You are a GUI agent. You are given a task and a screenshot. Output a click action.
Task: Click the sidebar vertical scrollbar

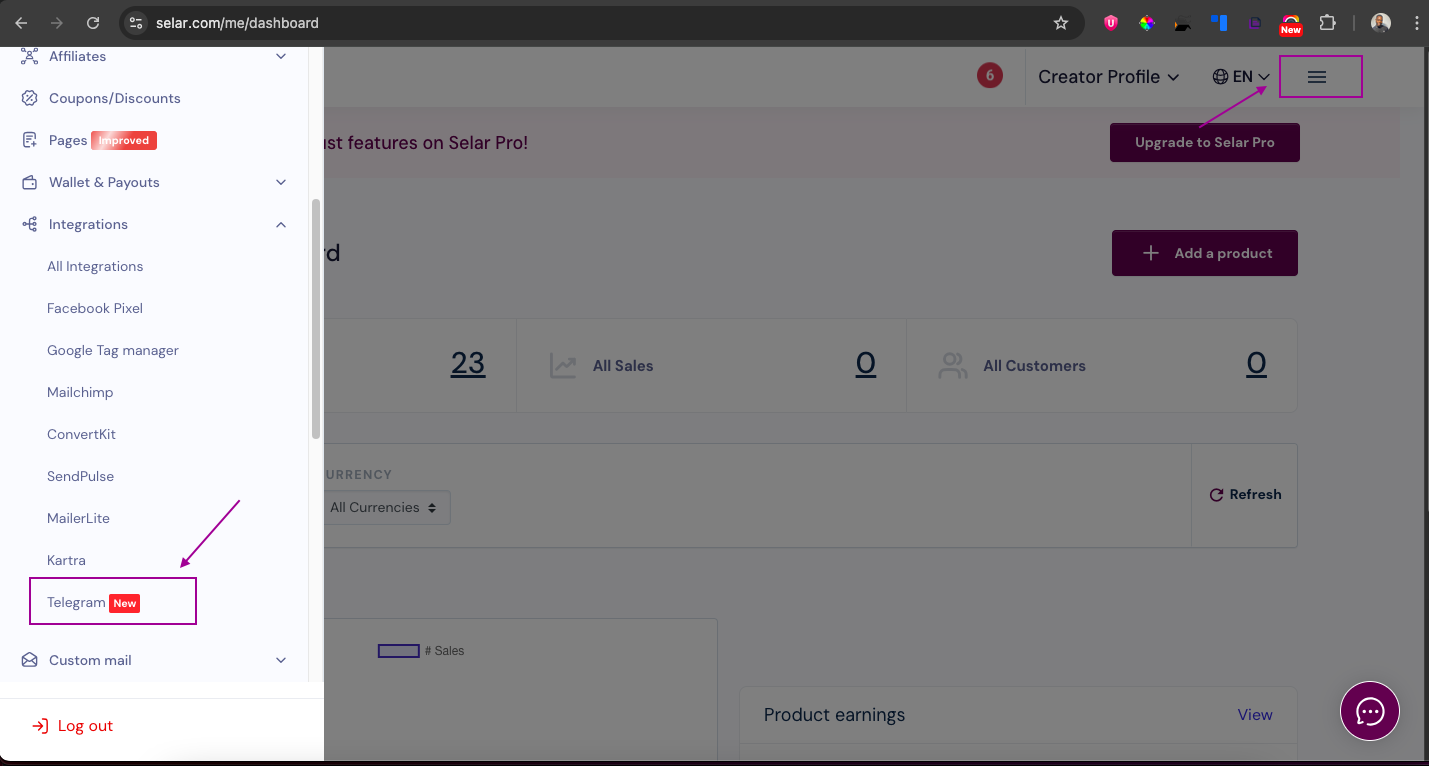coord(316,318)
